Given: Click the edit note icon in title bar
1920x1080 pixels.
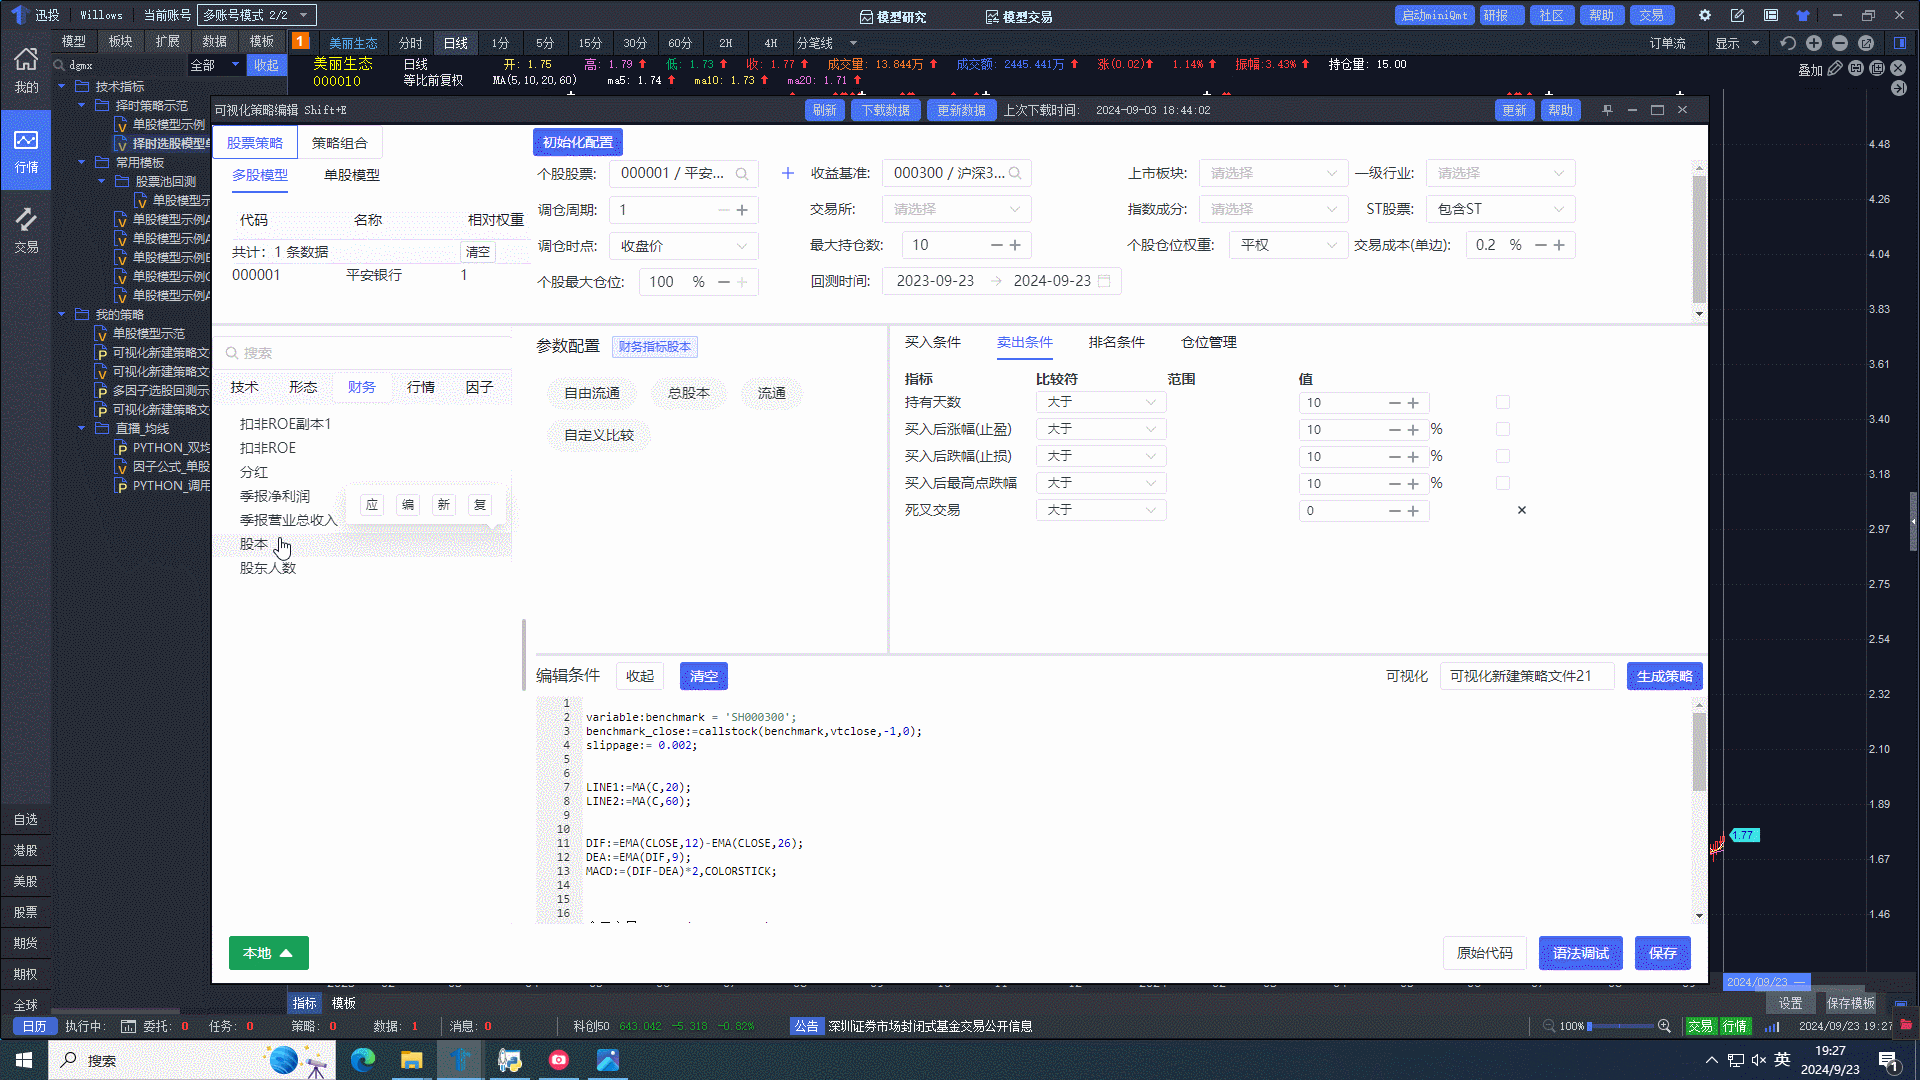Looking at the screenshot, I should click(x=1738, y=15).
